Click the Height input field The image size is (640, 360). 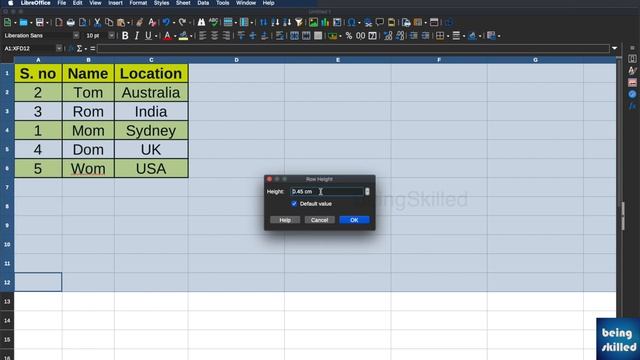click(327, 191)
